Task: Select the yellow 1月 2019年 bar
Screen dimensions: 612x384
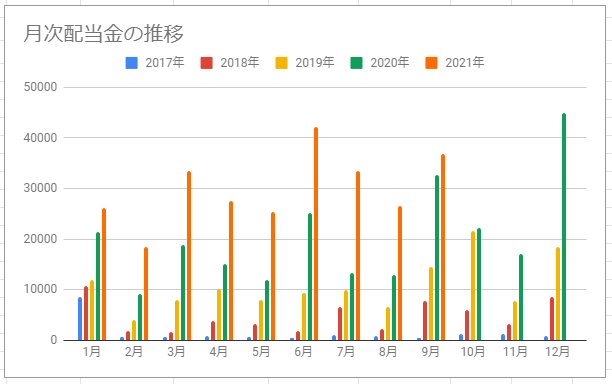Action: tap(92, 310)
